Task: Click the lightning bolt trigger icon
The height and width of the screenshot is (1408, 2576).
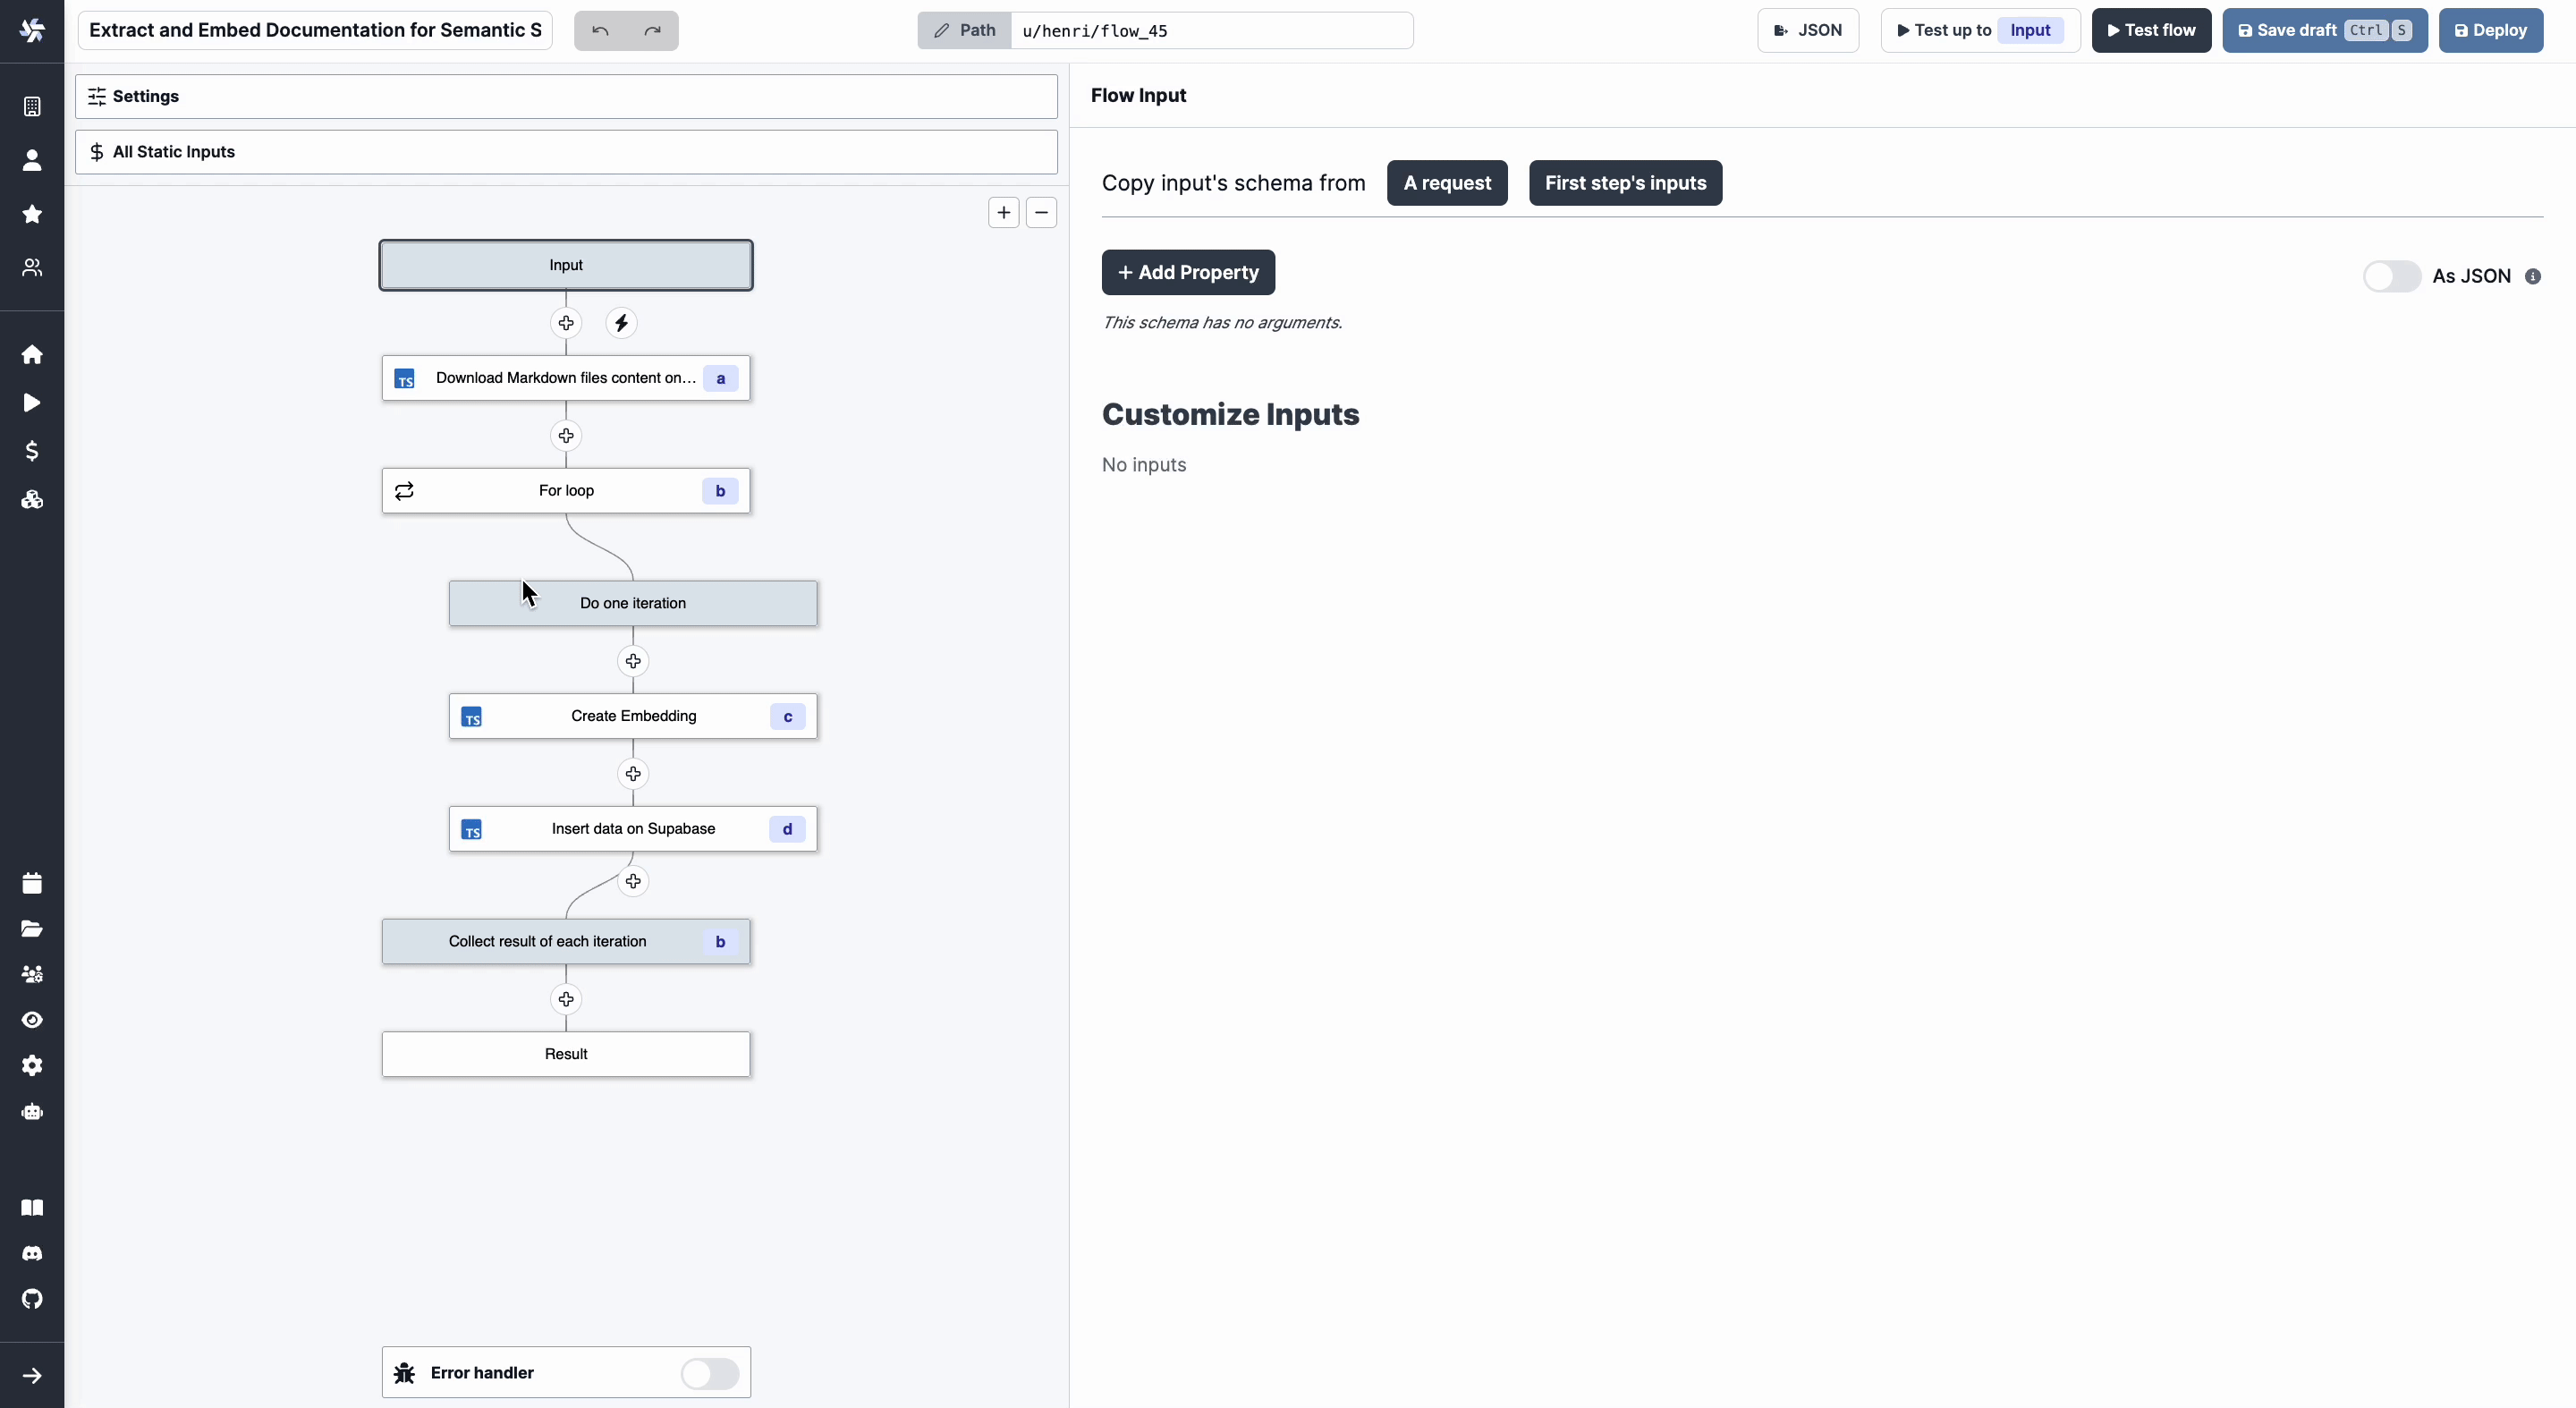Action: click(621, 323)
